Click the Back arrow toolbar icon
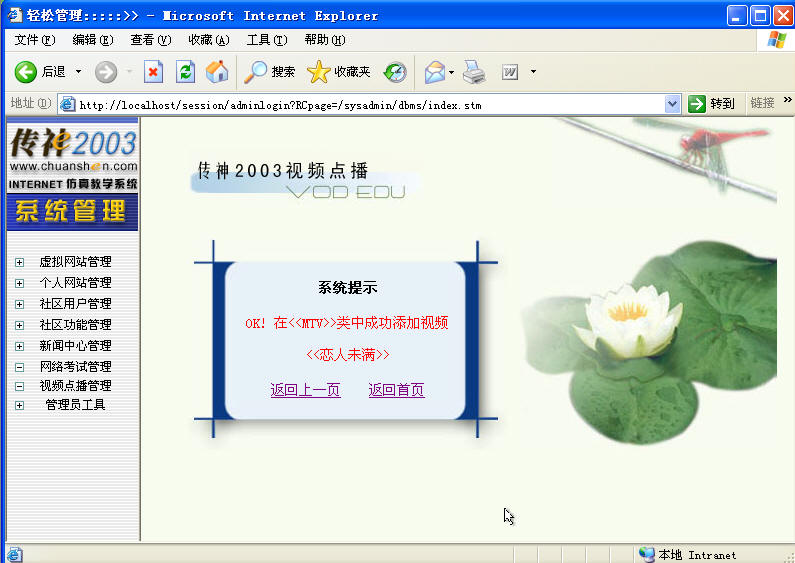 click(26, 72)
